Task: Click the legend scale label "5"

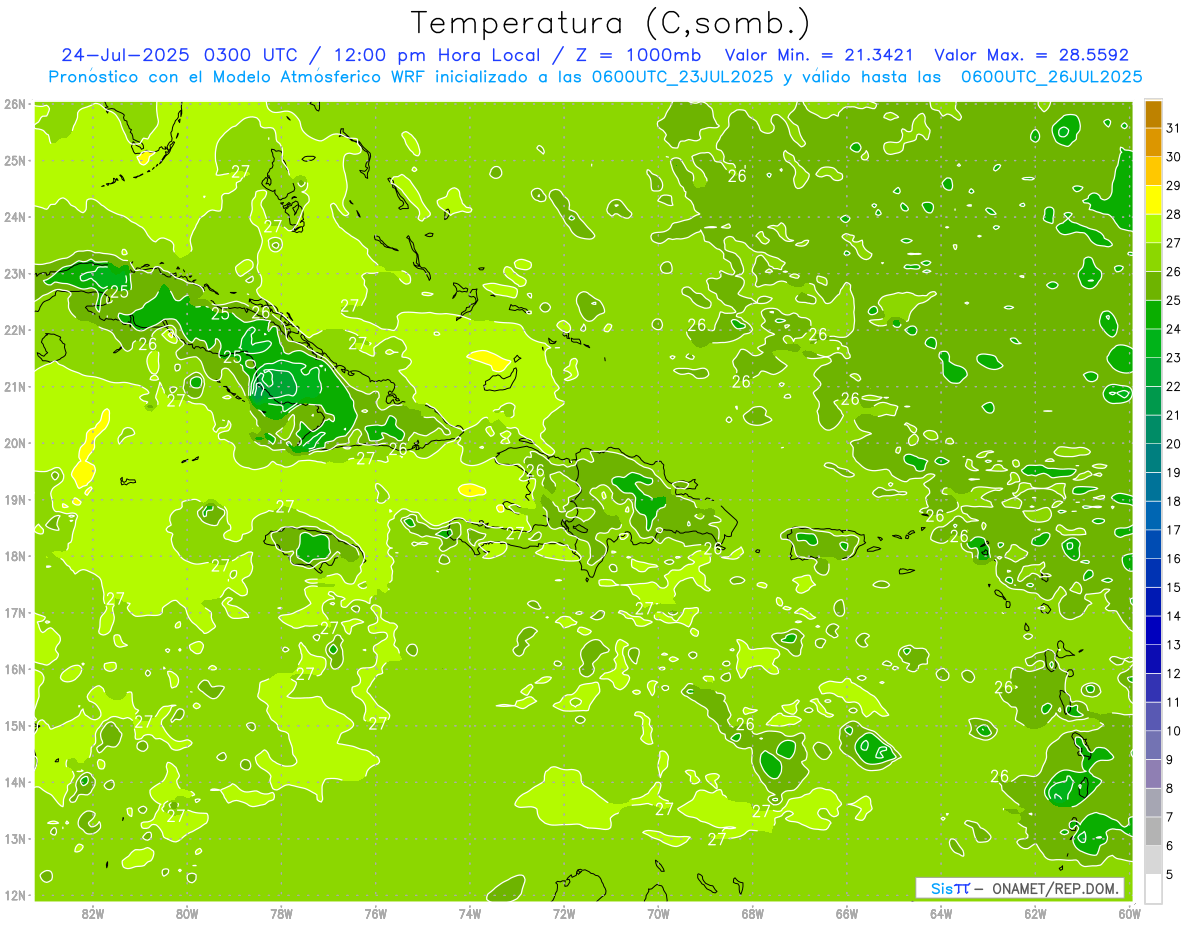Action: [x=1171, y=874]
